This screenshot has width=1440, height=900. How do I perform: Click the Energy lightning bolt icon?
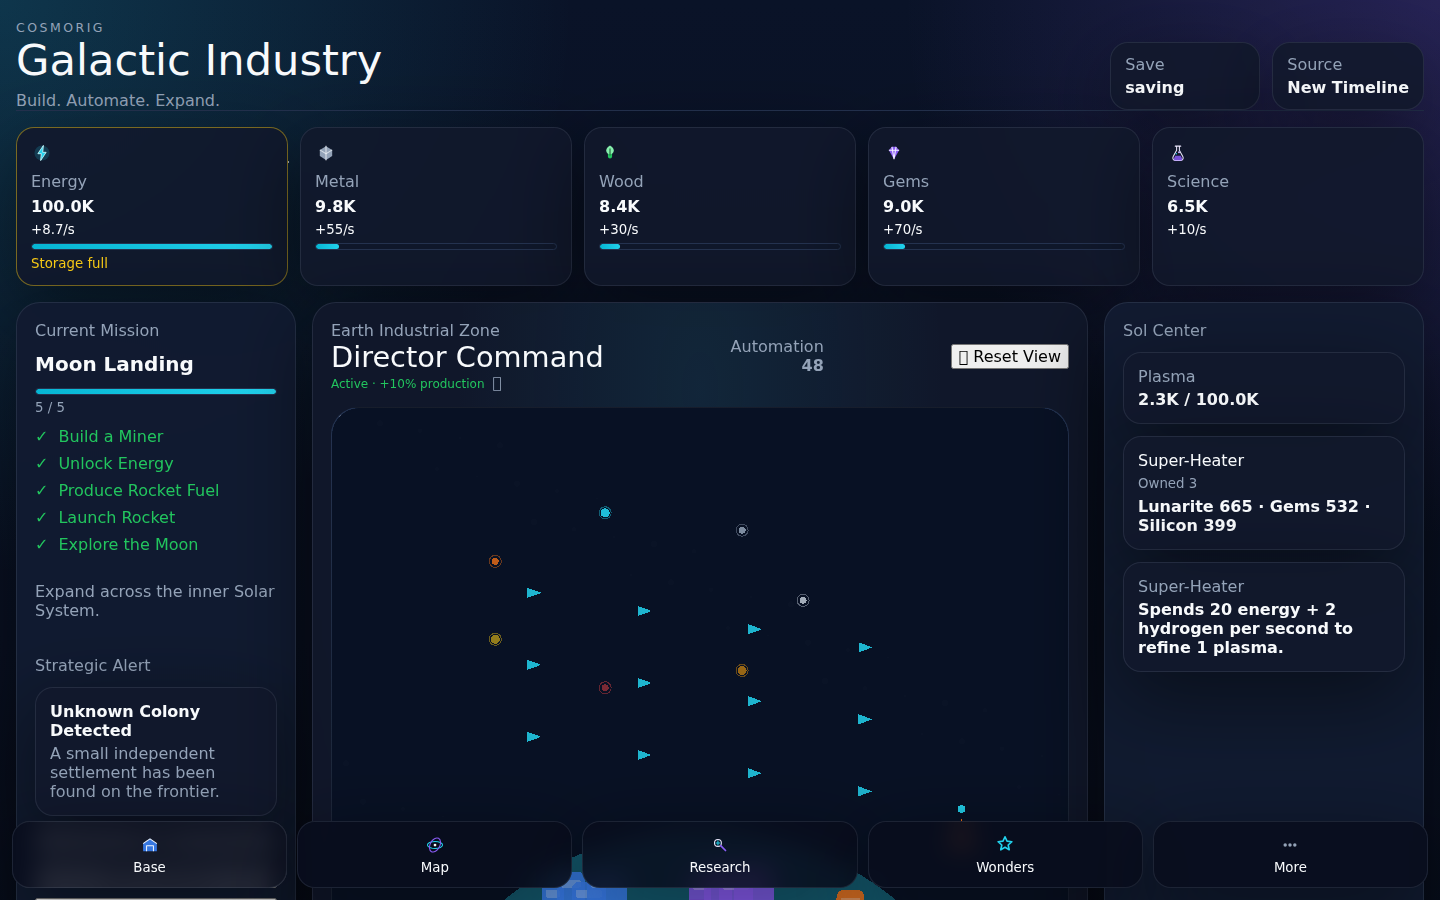[42, 153]
